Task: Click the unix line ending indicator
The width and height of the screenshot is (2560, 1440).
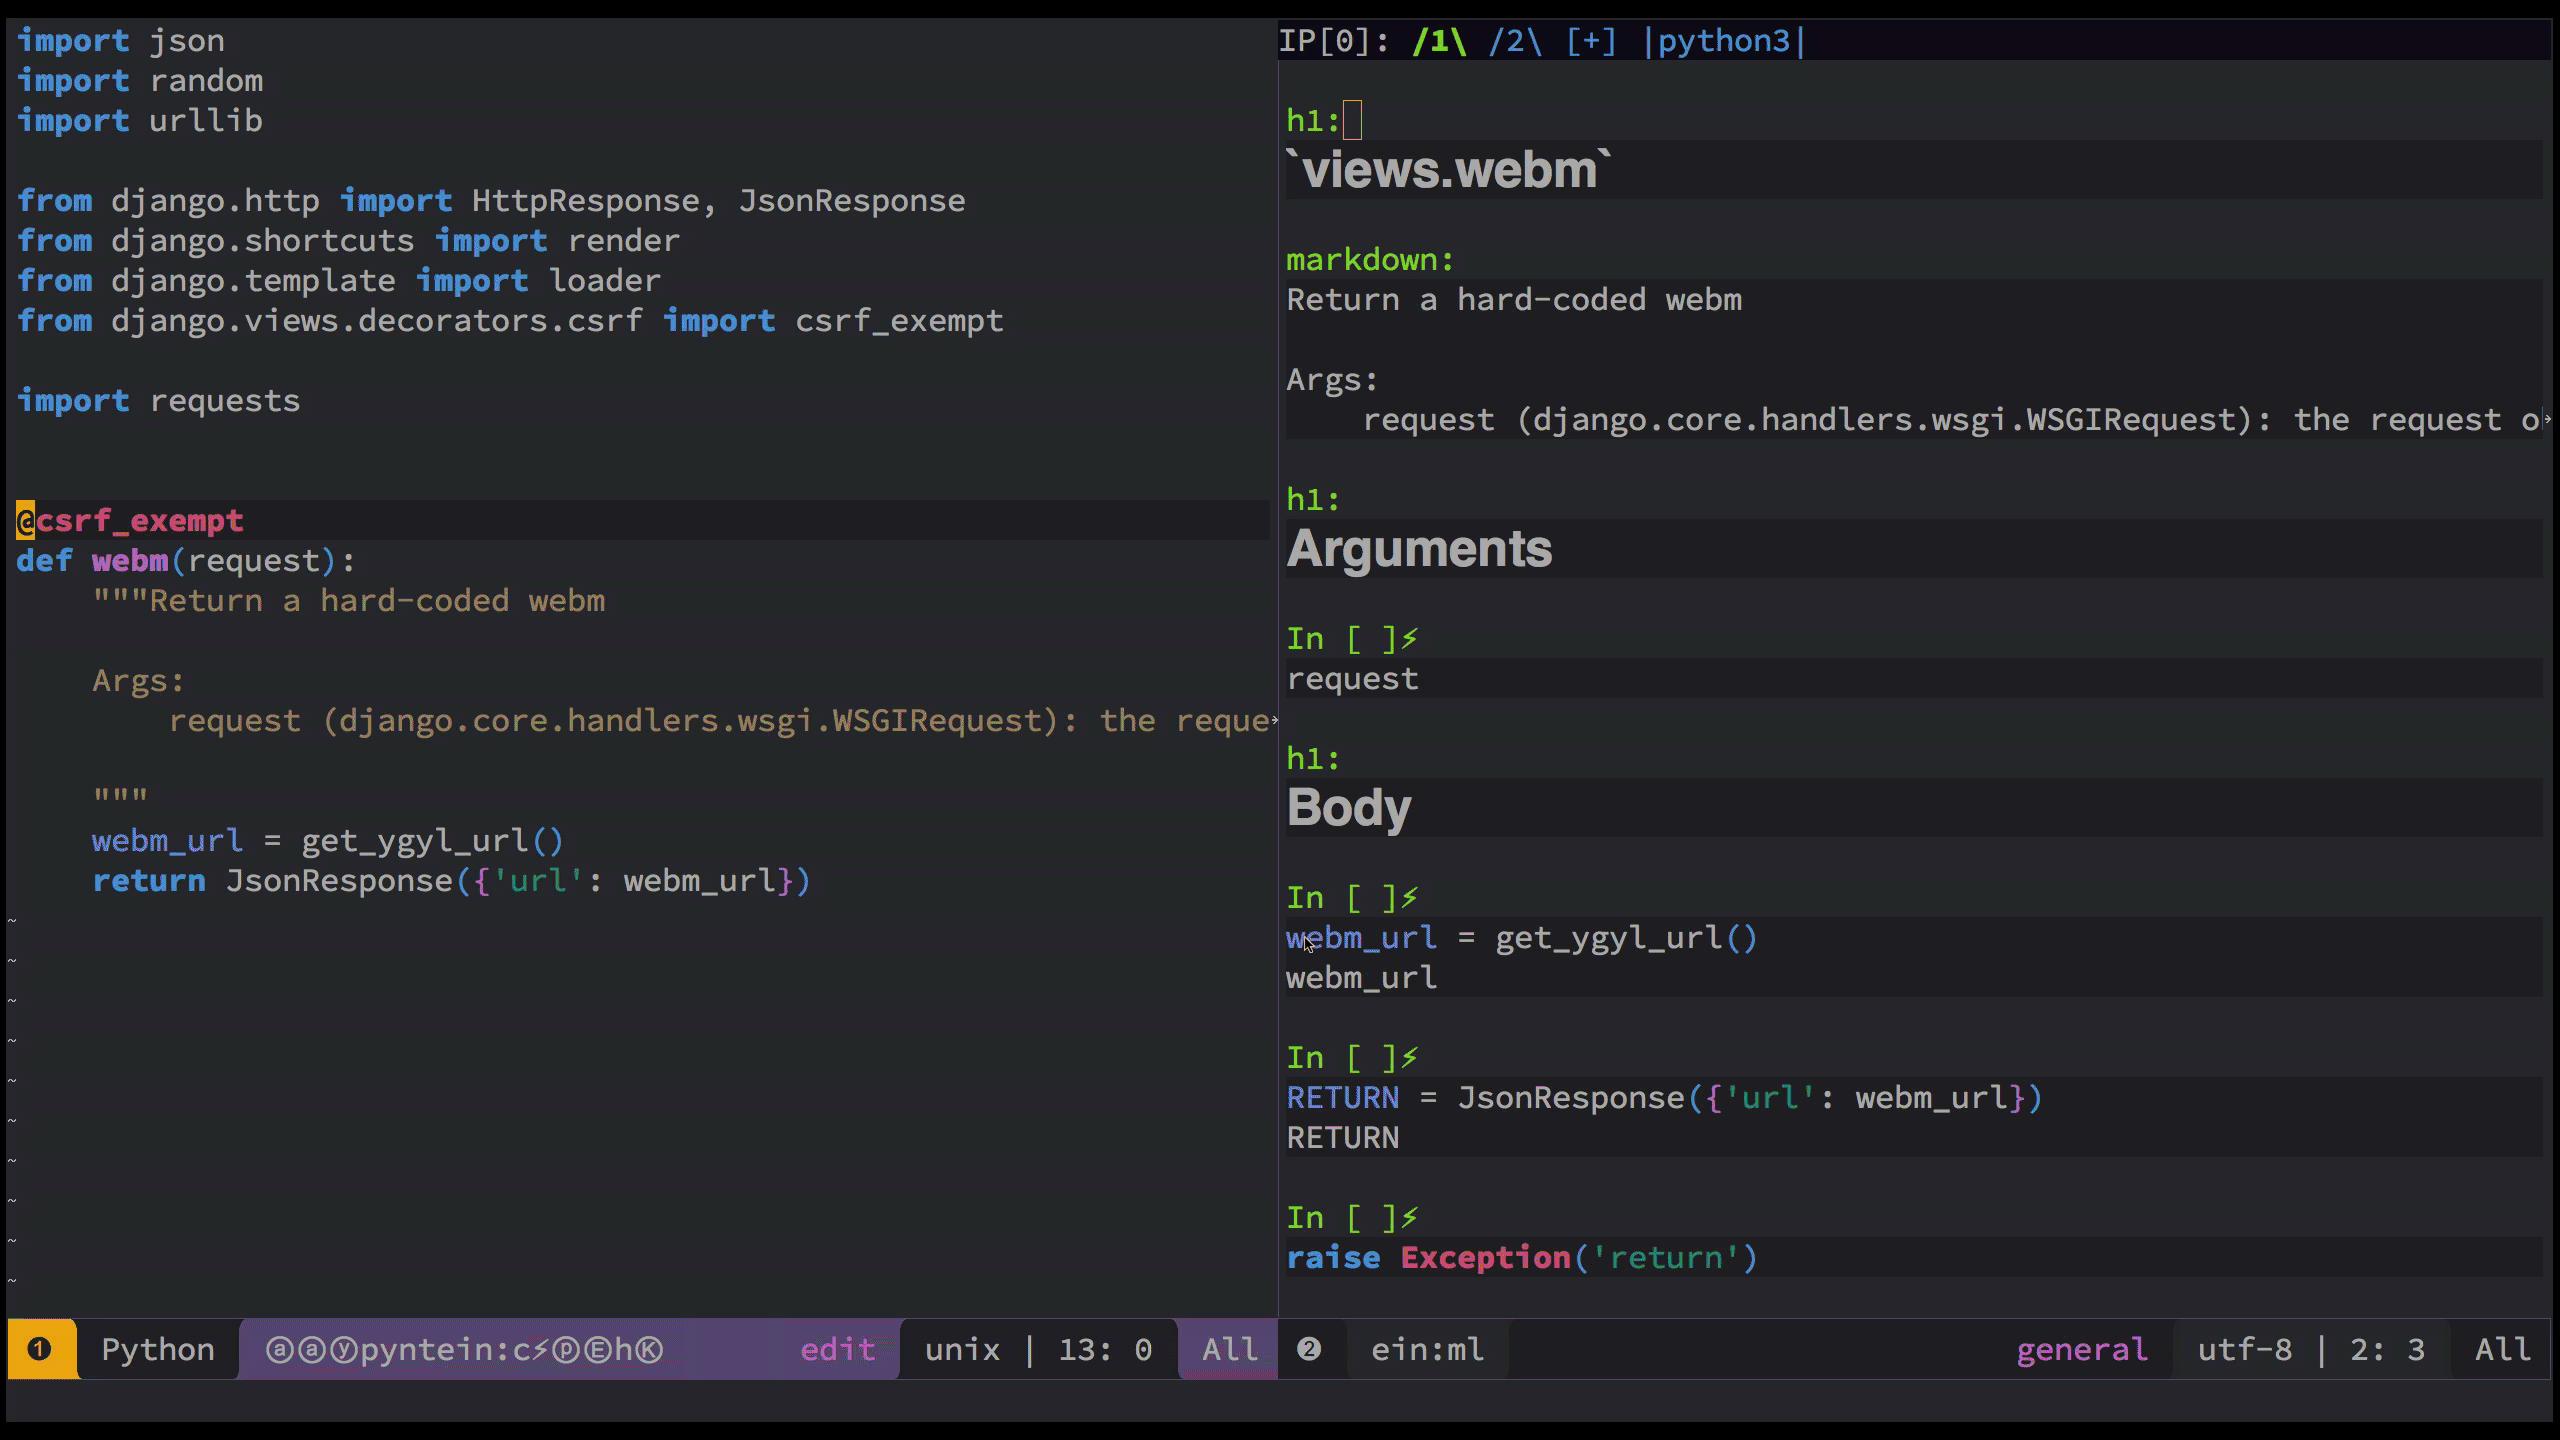Action: click(x=962, y=1349)
